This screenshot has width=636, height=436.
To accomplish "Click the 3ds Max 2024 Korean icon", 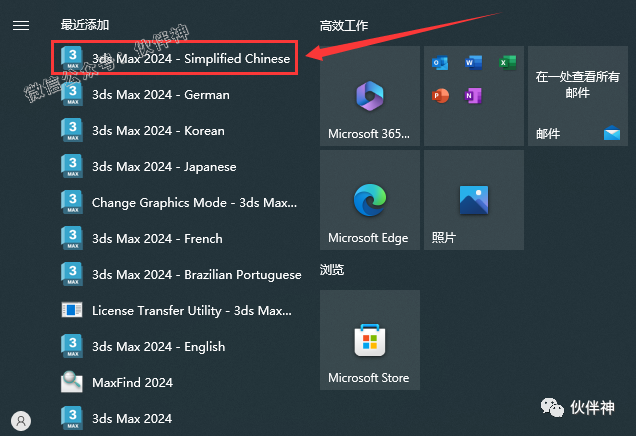I will tap(72, 131).
